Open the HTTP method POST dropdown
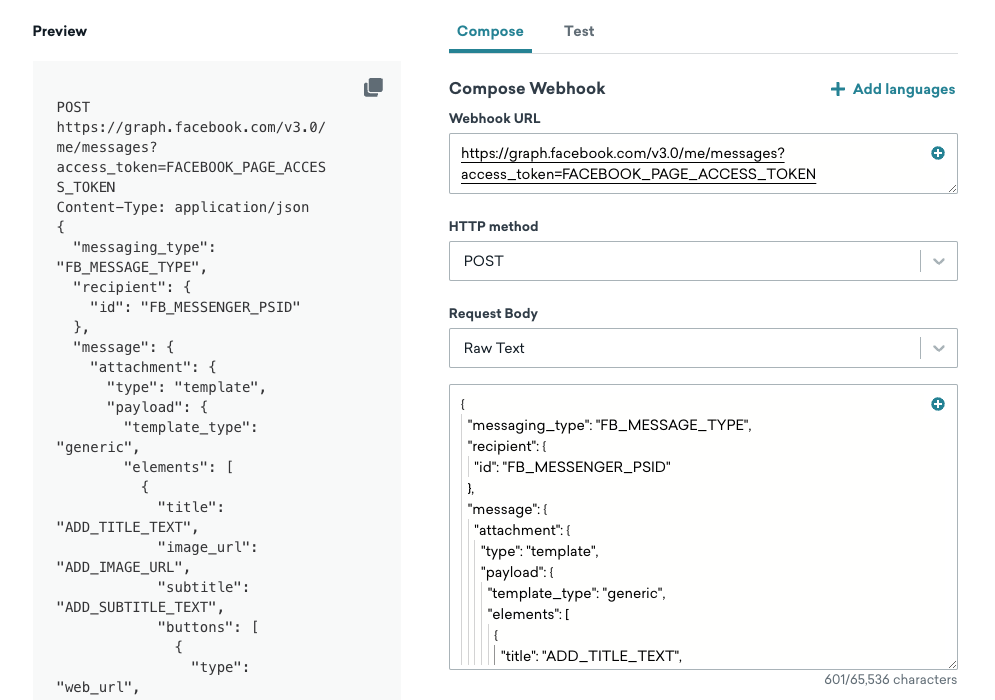The height and width of the screenshot is (700, 995). [x=703, y=261]
